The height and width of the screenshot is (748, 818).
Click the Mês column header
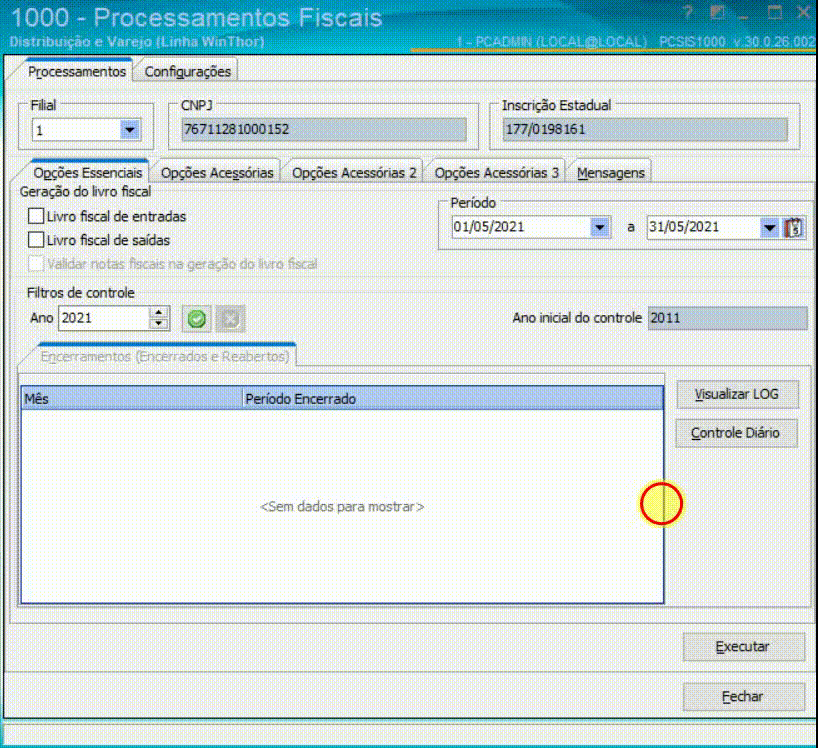(132, 399)
